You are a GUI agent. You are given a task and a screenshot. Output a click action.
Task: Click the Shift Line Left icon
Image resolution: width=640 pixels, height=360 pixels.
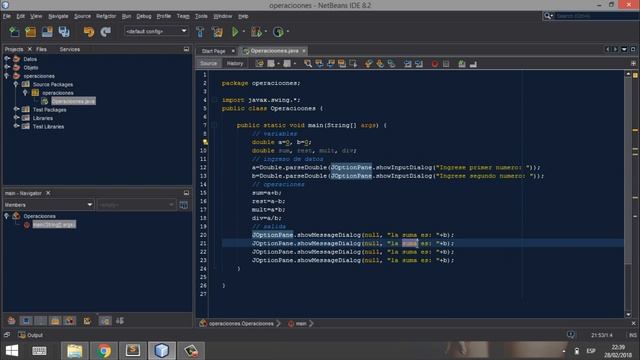pos(407,64)
